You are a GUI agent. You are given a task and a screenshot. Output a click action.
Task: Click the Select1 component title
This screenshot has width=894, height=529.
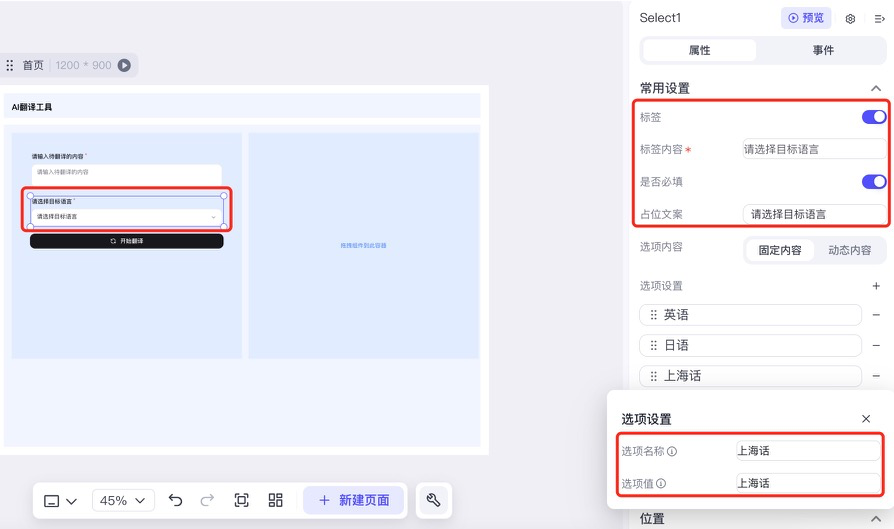[x=660, y=18]
